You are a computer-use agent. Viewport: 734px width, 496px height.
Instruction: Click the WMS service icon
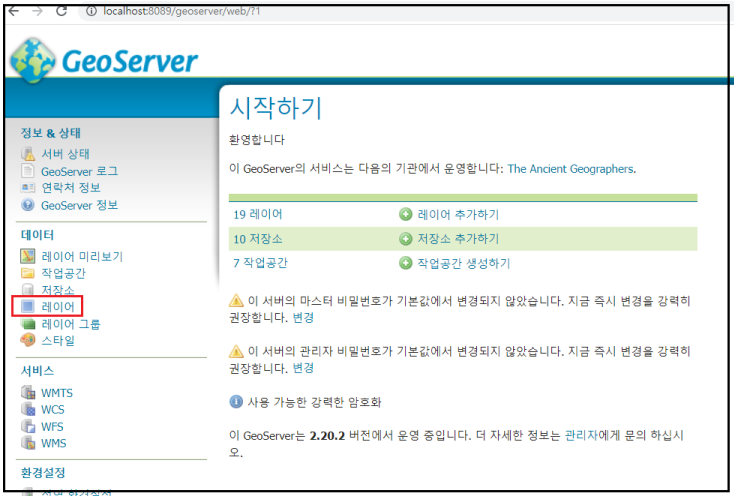(x=28, y=443)
